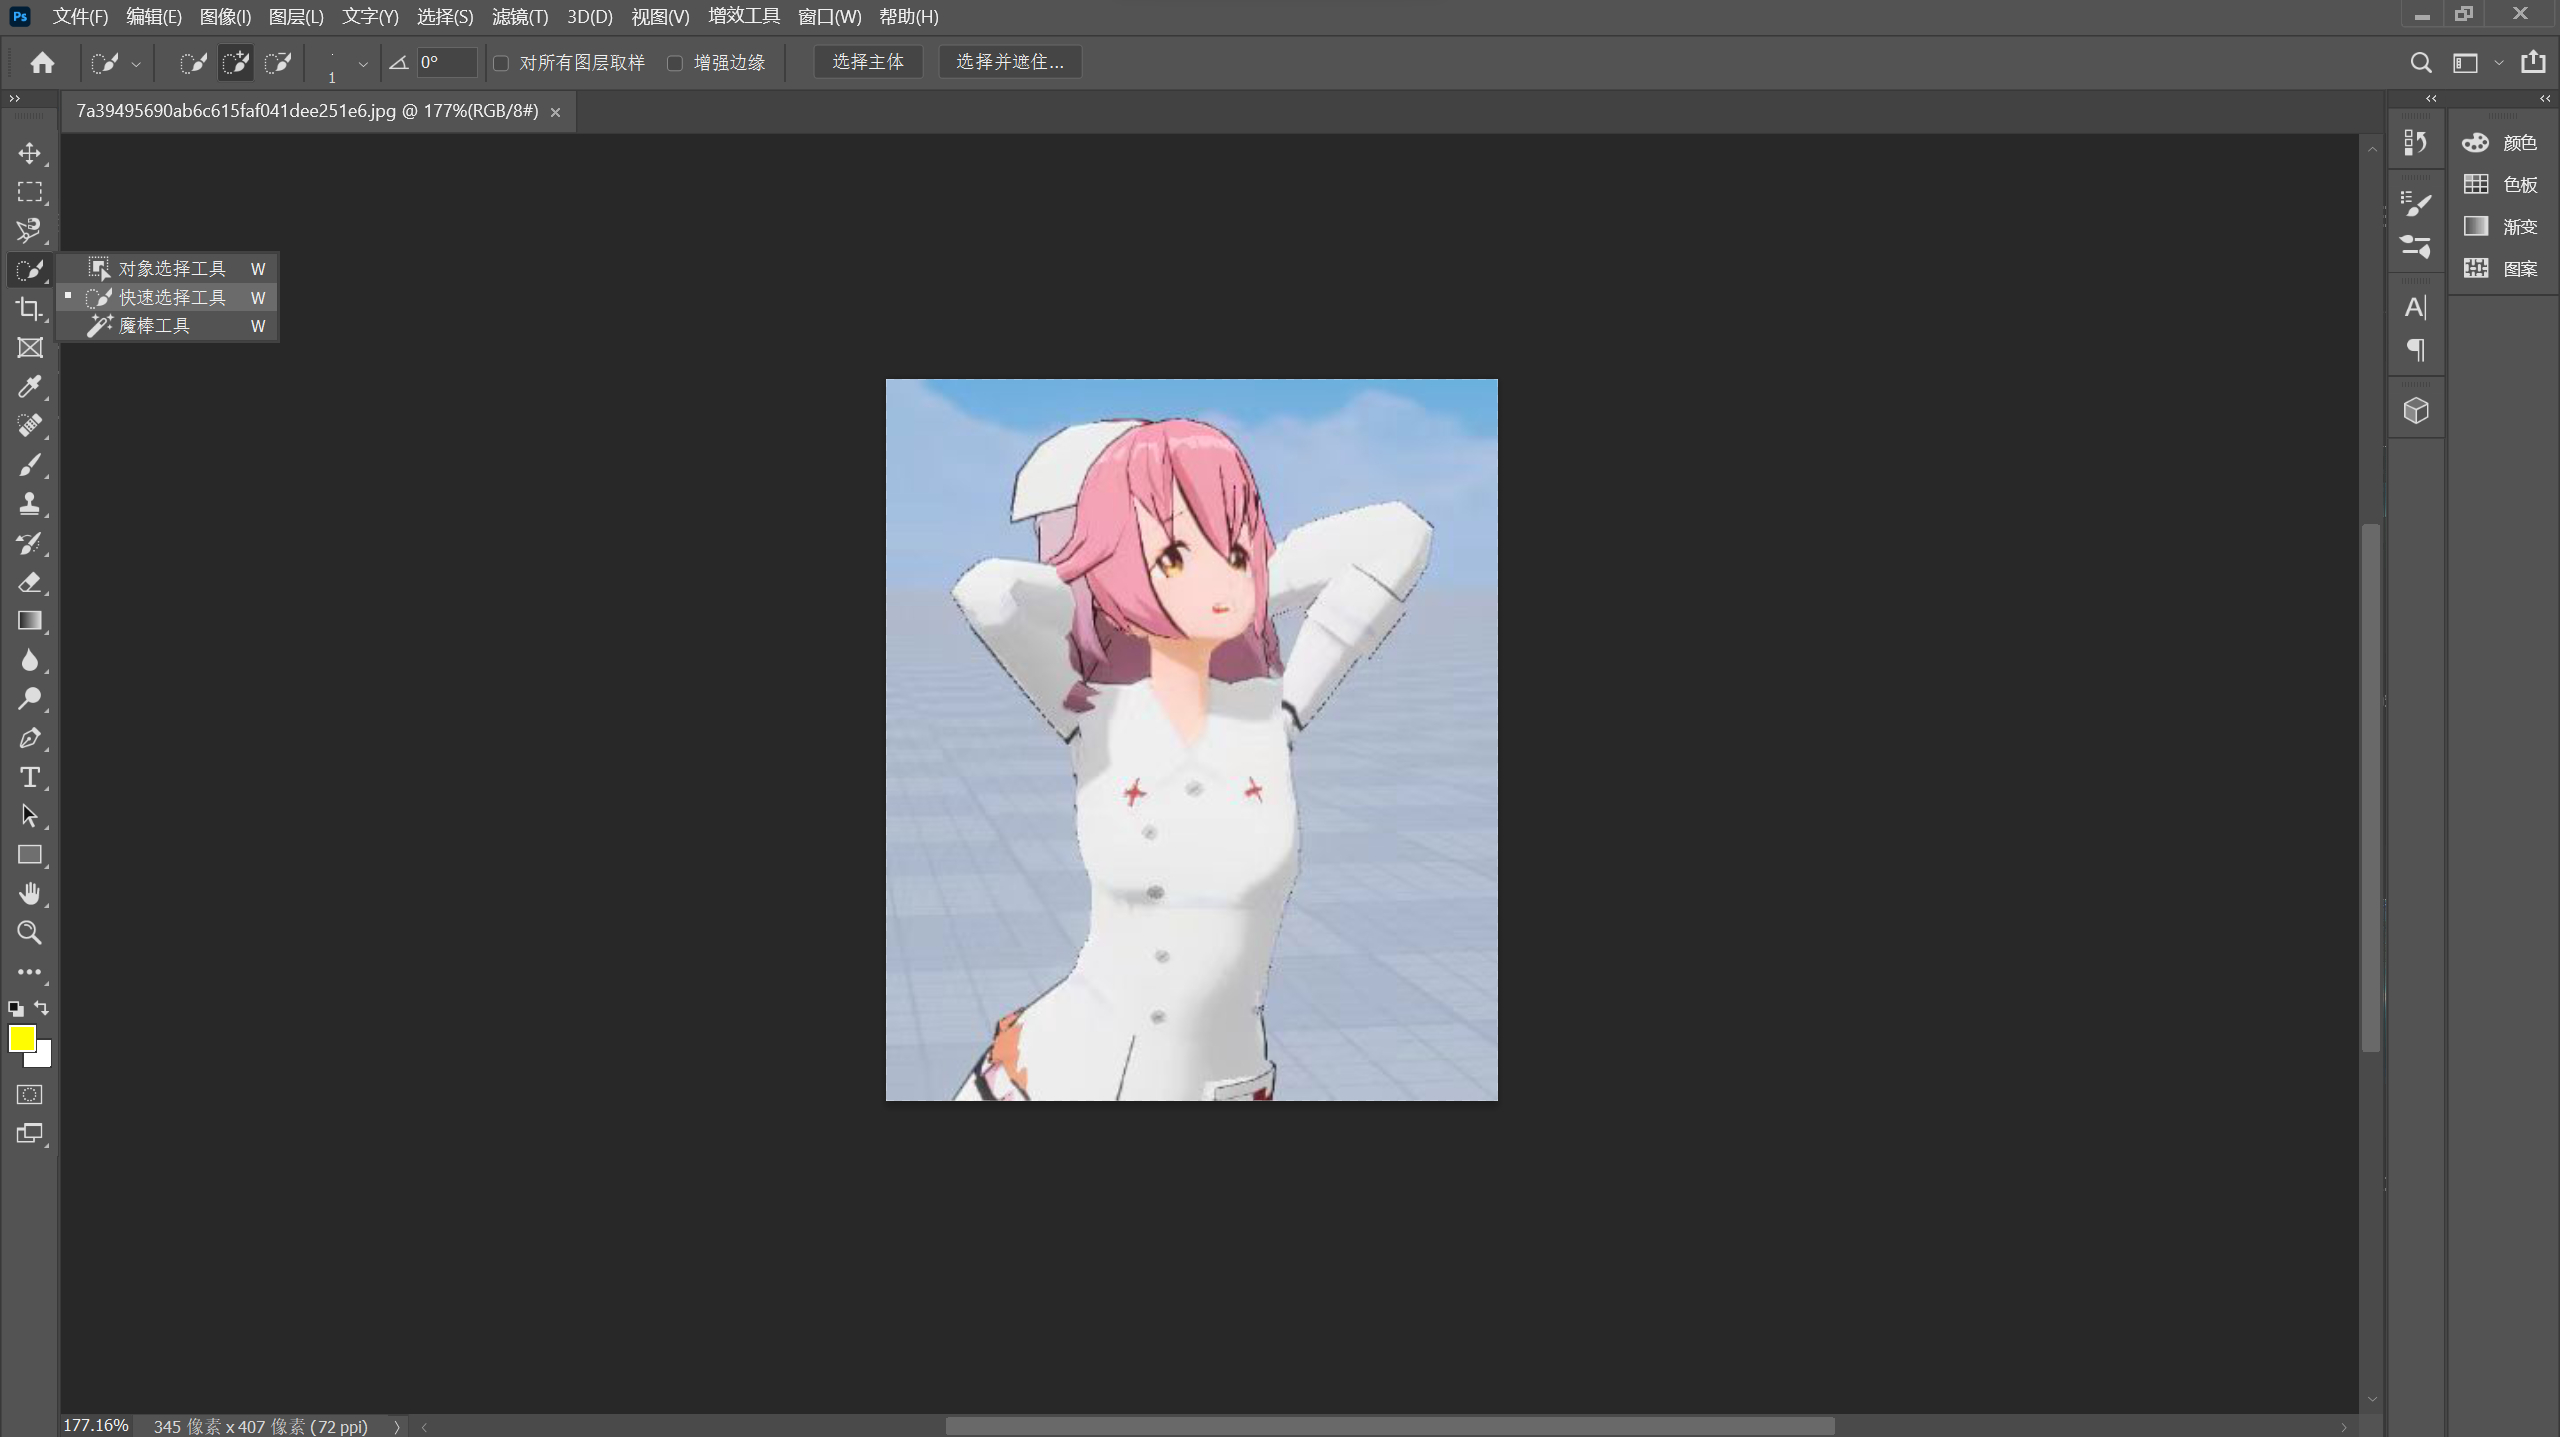2560x1437 pixels.
Task: Choose 魔棒工具 from flyout
Action: 167,326
